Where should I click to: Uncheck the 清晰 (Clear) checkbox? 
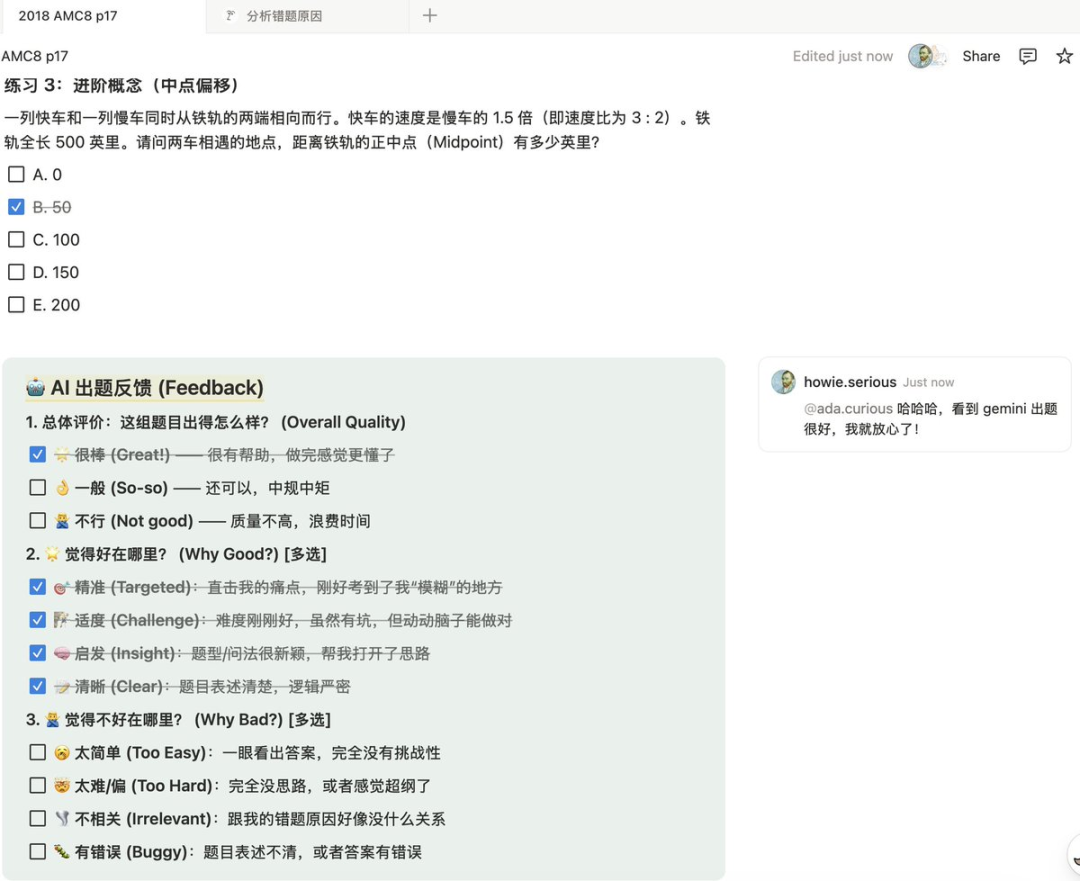click(38, 686)
